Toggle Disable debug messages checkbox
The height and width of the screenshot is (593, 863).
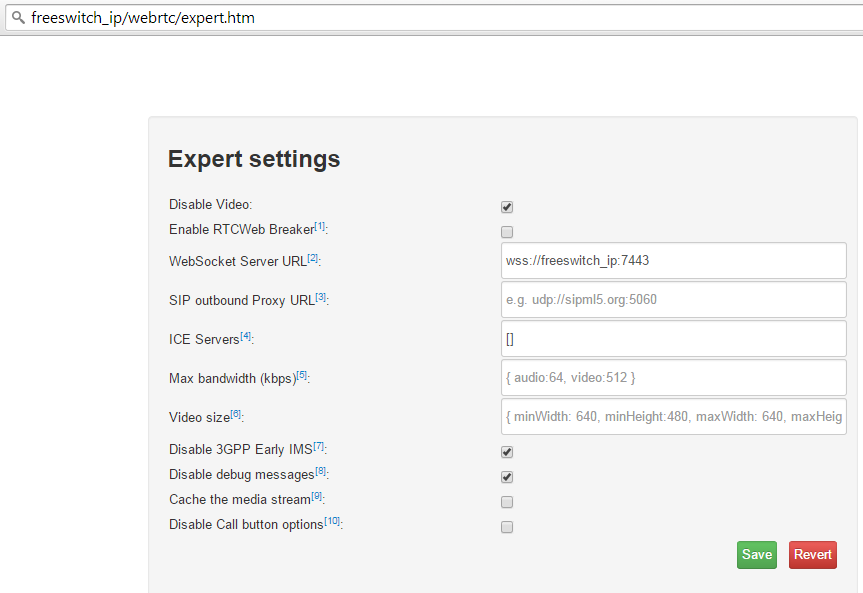point(507,477)
